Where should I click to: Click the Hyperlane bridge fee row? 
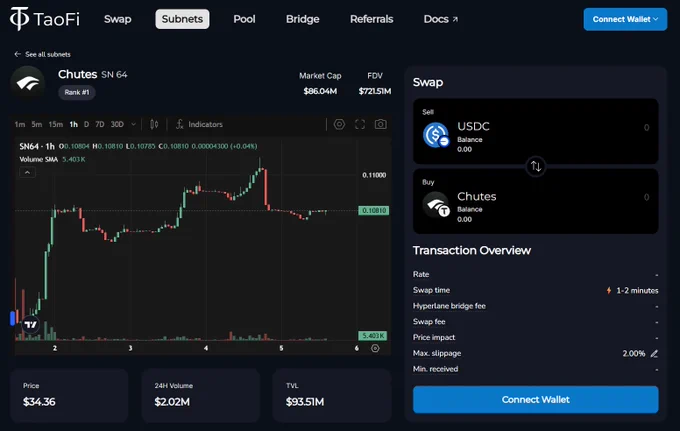[536, 306]
